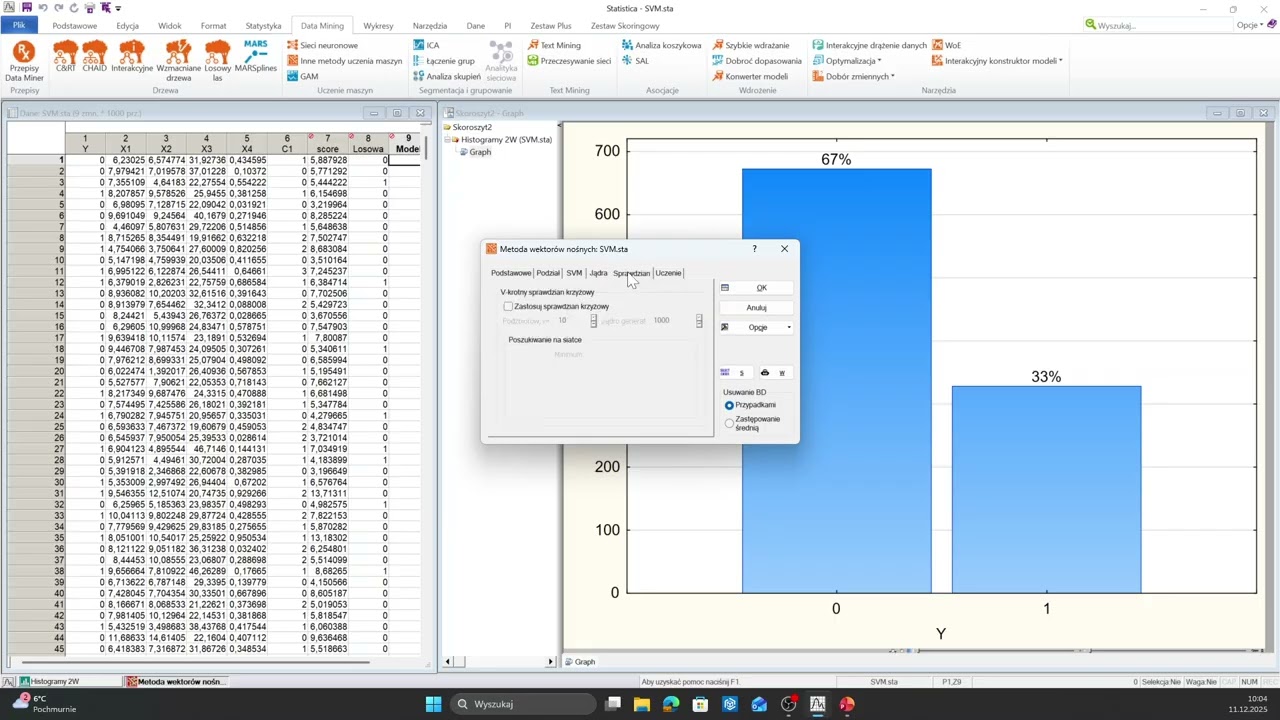Open SVM tab in dialog
1280x720 pixels.
[x=574, y=273]
